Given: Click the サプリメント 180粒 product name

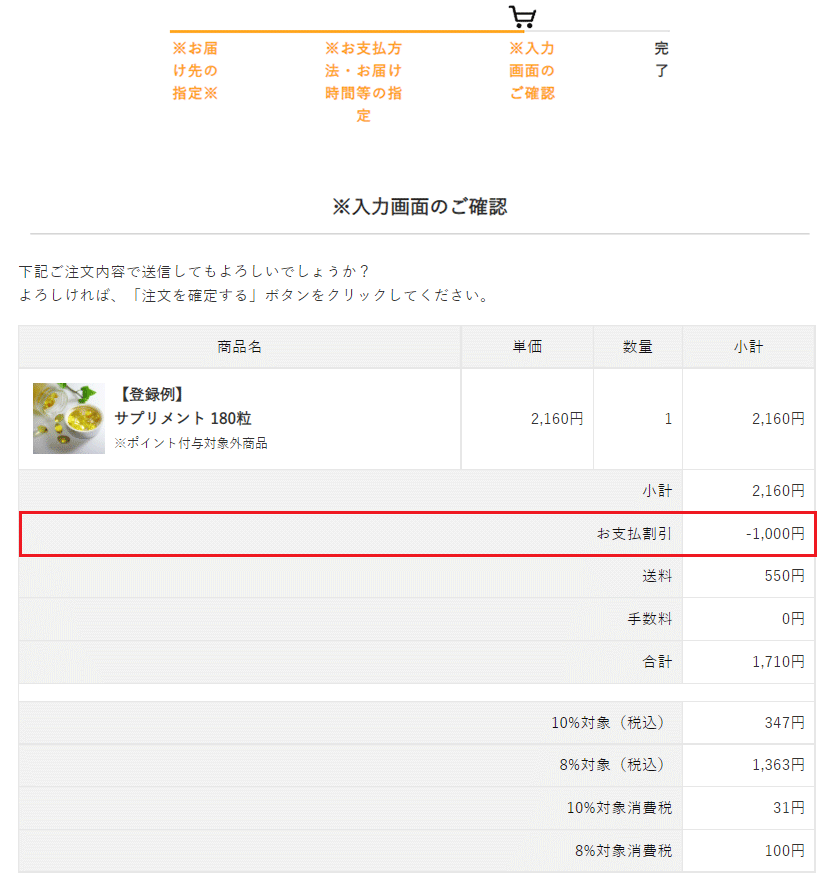Looking at the screenshot, I should click(x=176, y=418).
